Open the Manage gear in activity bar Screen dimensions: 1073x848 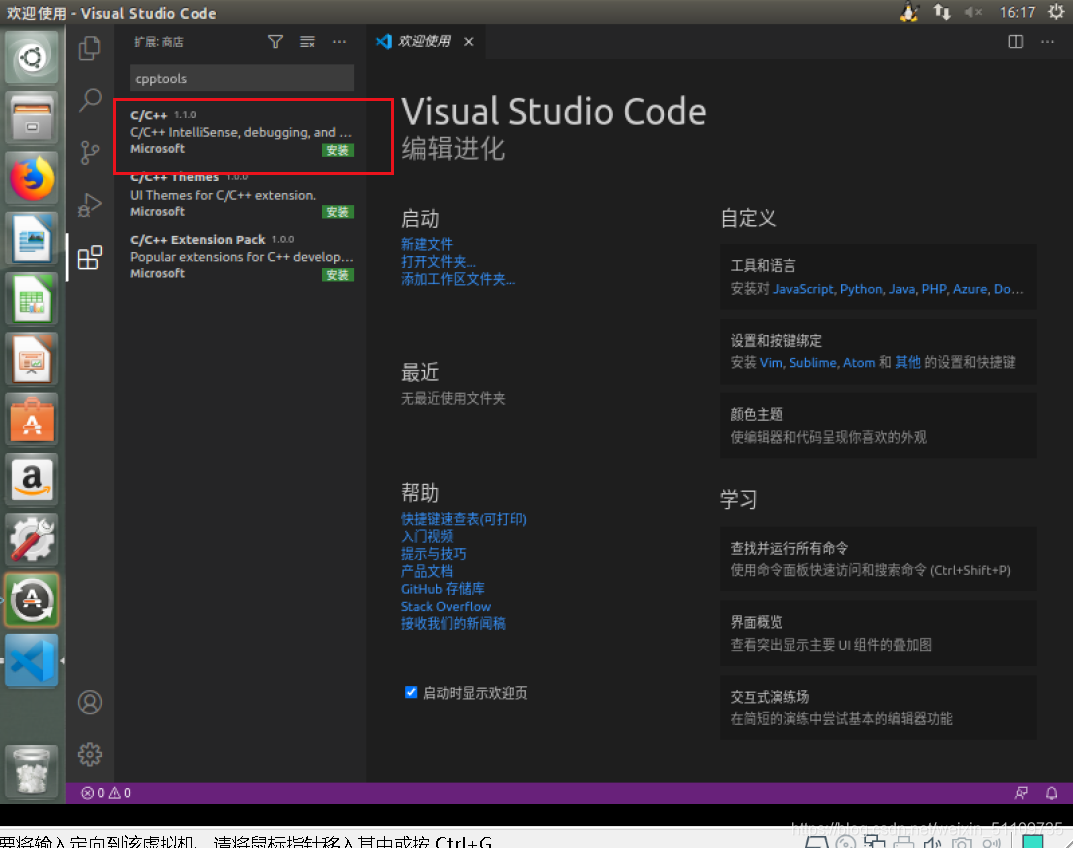click(x=90, y=754)
